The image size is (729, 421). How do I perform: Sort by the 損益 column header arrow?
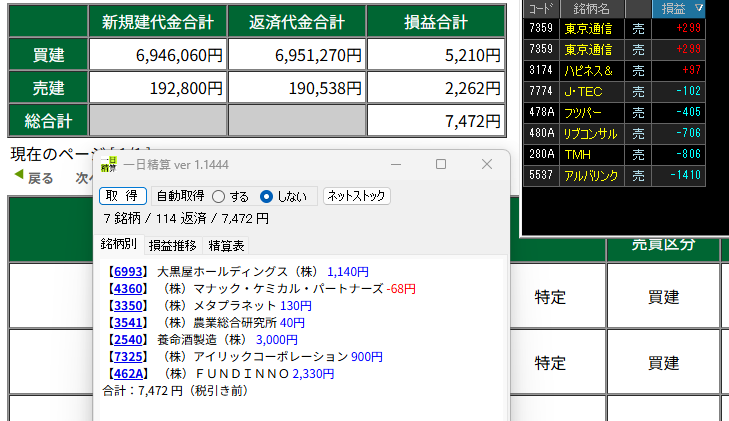click(x=699, y=8)
